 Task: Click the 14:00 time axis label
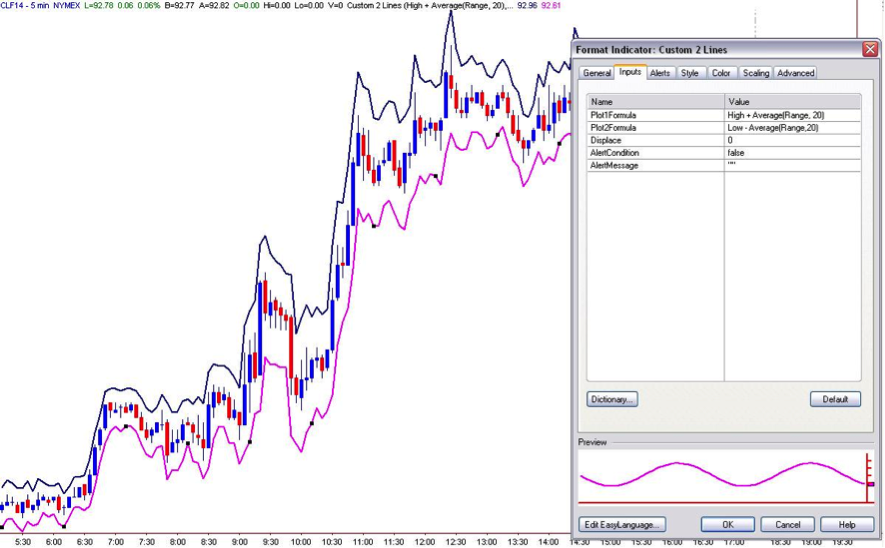pos(548,542)
